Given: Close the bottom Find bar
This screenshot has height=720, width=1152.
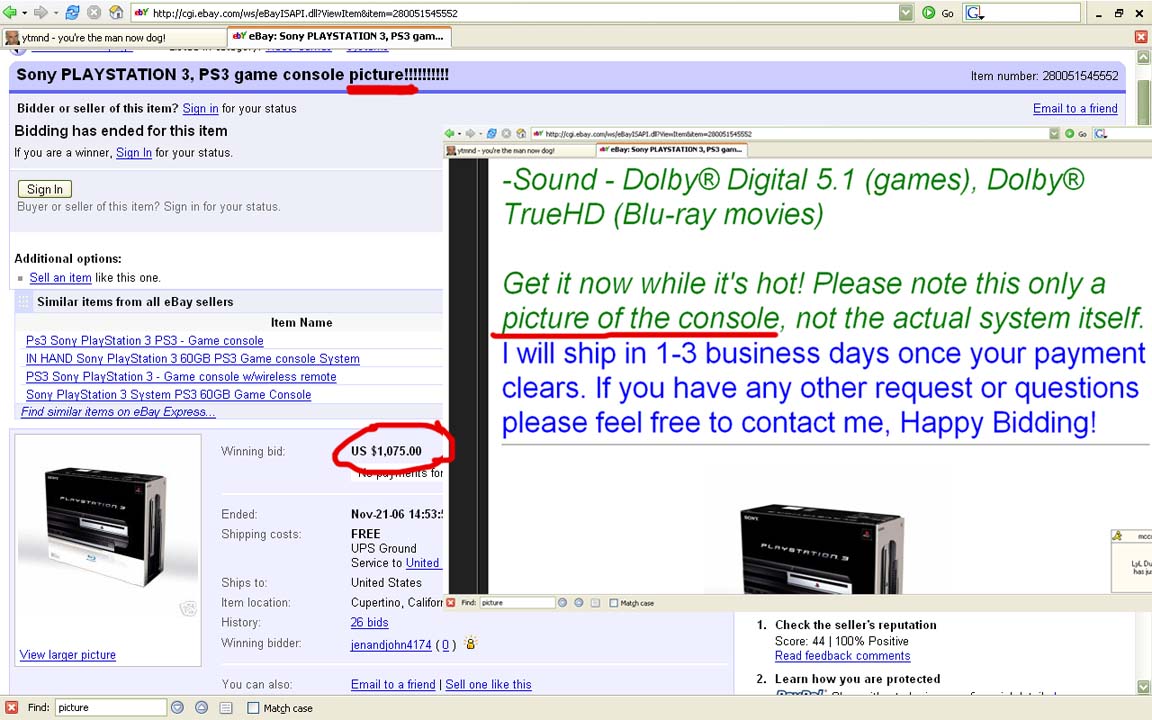Looking at the screenshot, I should [x=11, y=708].
